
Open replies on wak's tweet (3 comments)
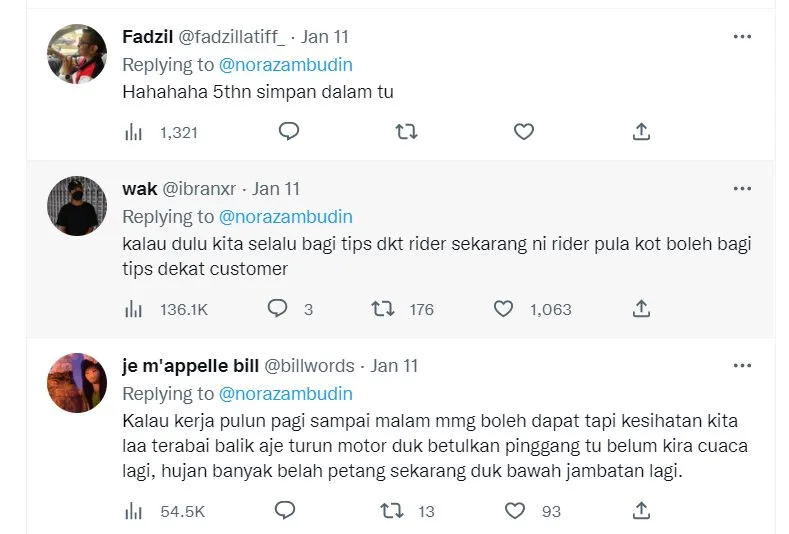click(x=278, y=309)
